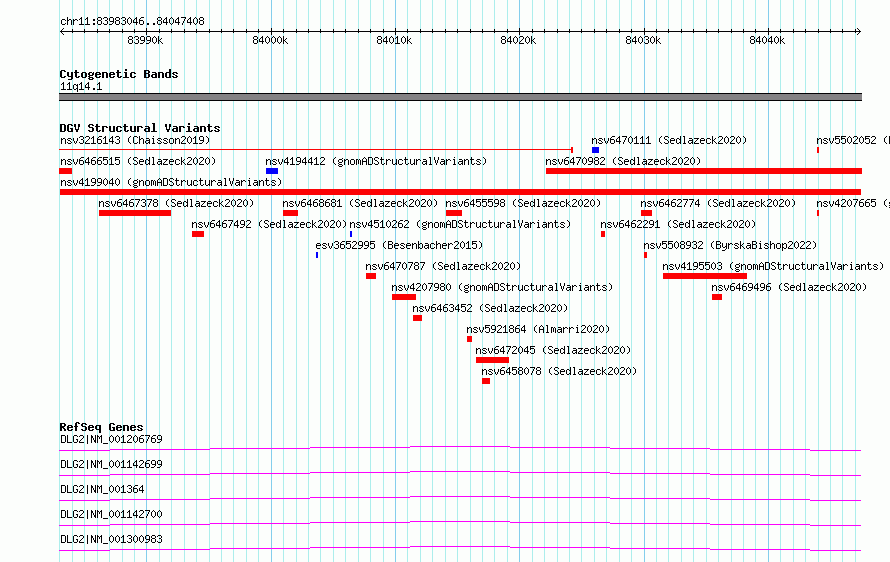The width and height of the screenshot is (890, 562).
Task: Open nsv5508932 (ByrskaBishop2022) label
Action: 730,245
